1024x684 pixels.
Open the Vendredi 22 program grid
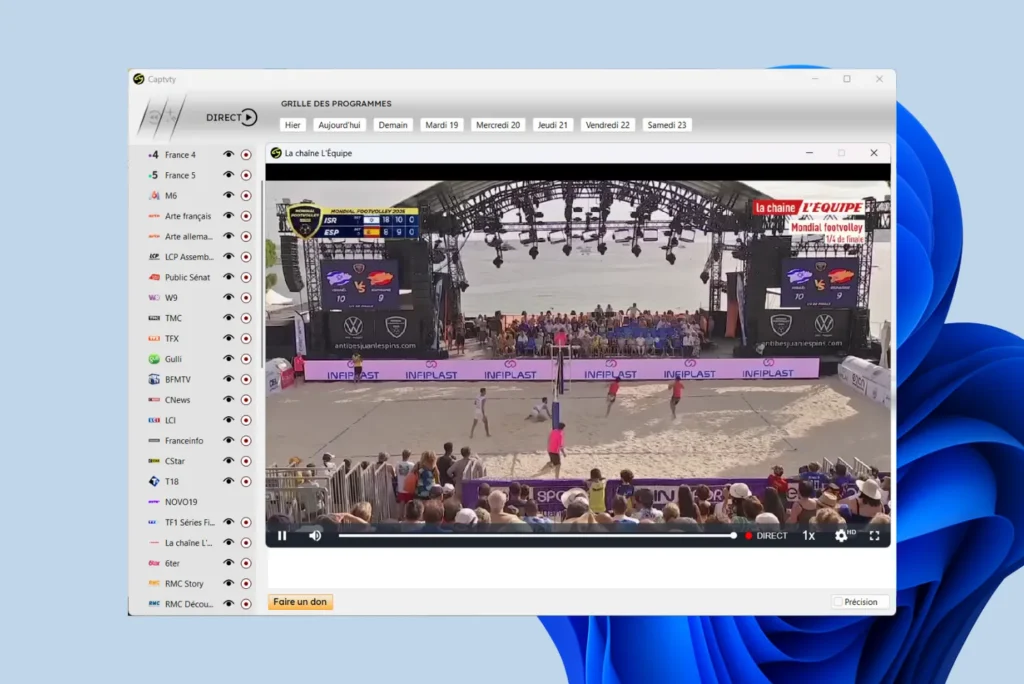pos(607,125)
